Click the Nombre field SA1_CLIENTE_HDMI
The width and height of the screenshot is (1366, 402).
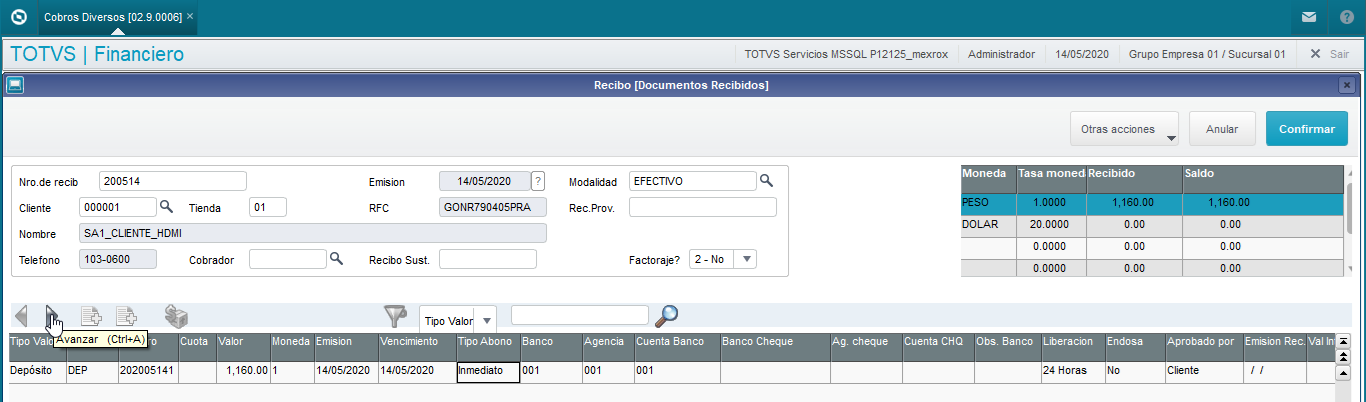pos(313,233)
